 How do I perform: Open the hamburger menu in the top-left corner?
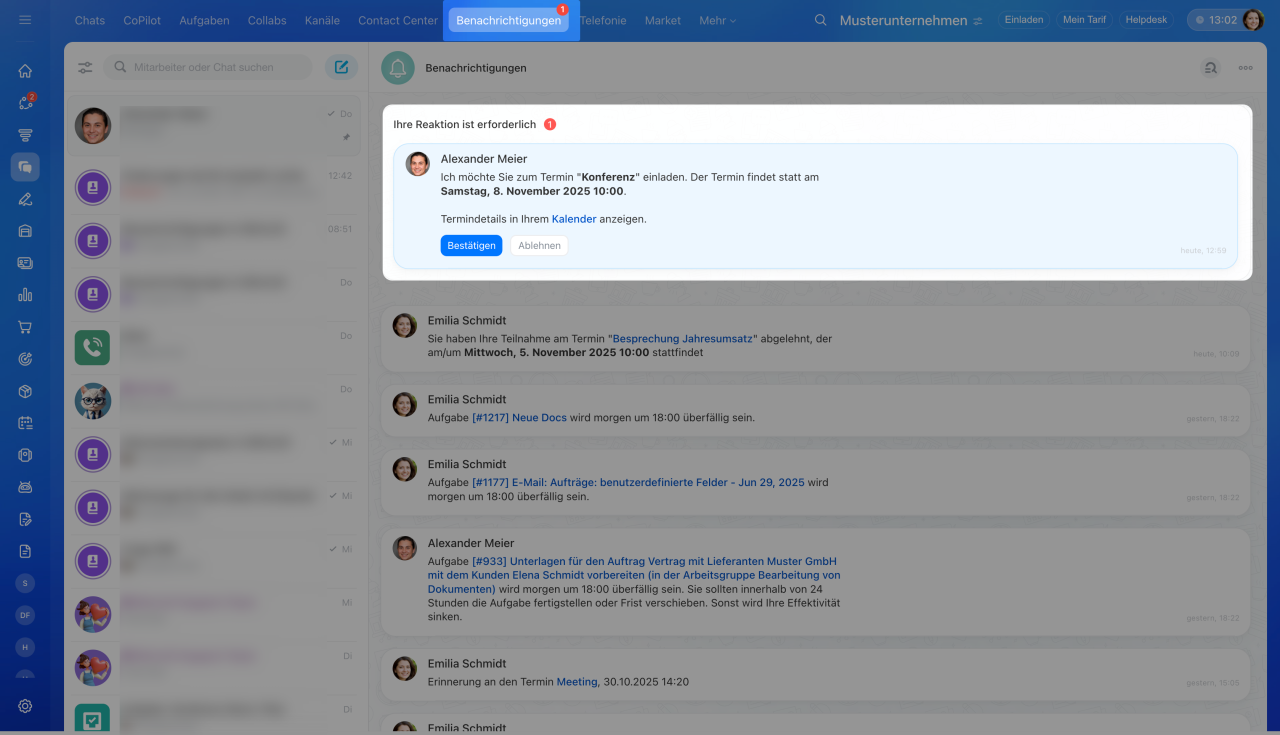pos(25,20)
